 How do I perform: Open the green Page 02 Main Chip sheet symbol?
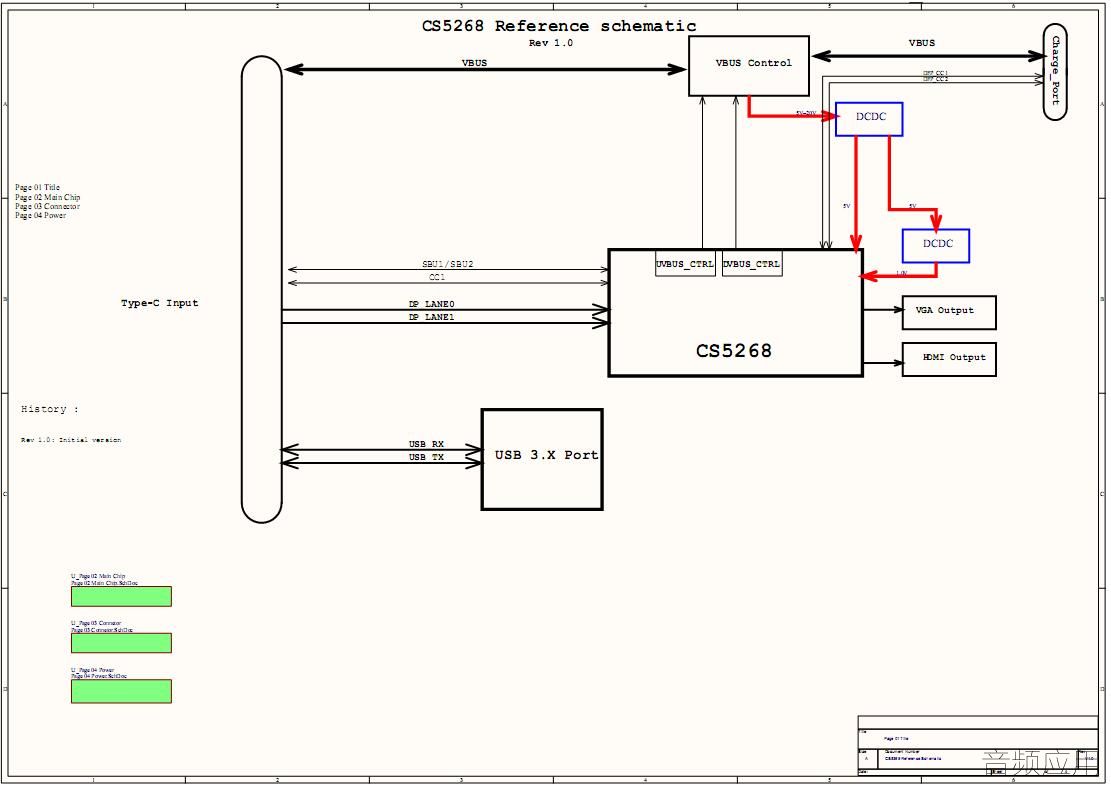pos(121,596)
